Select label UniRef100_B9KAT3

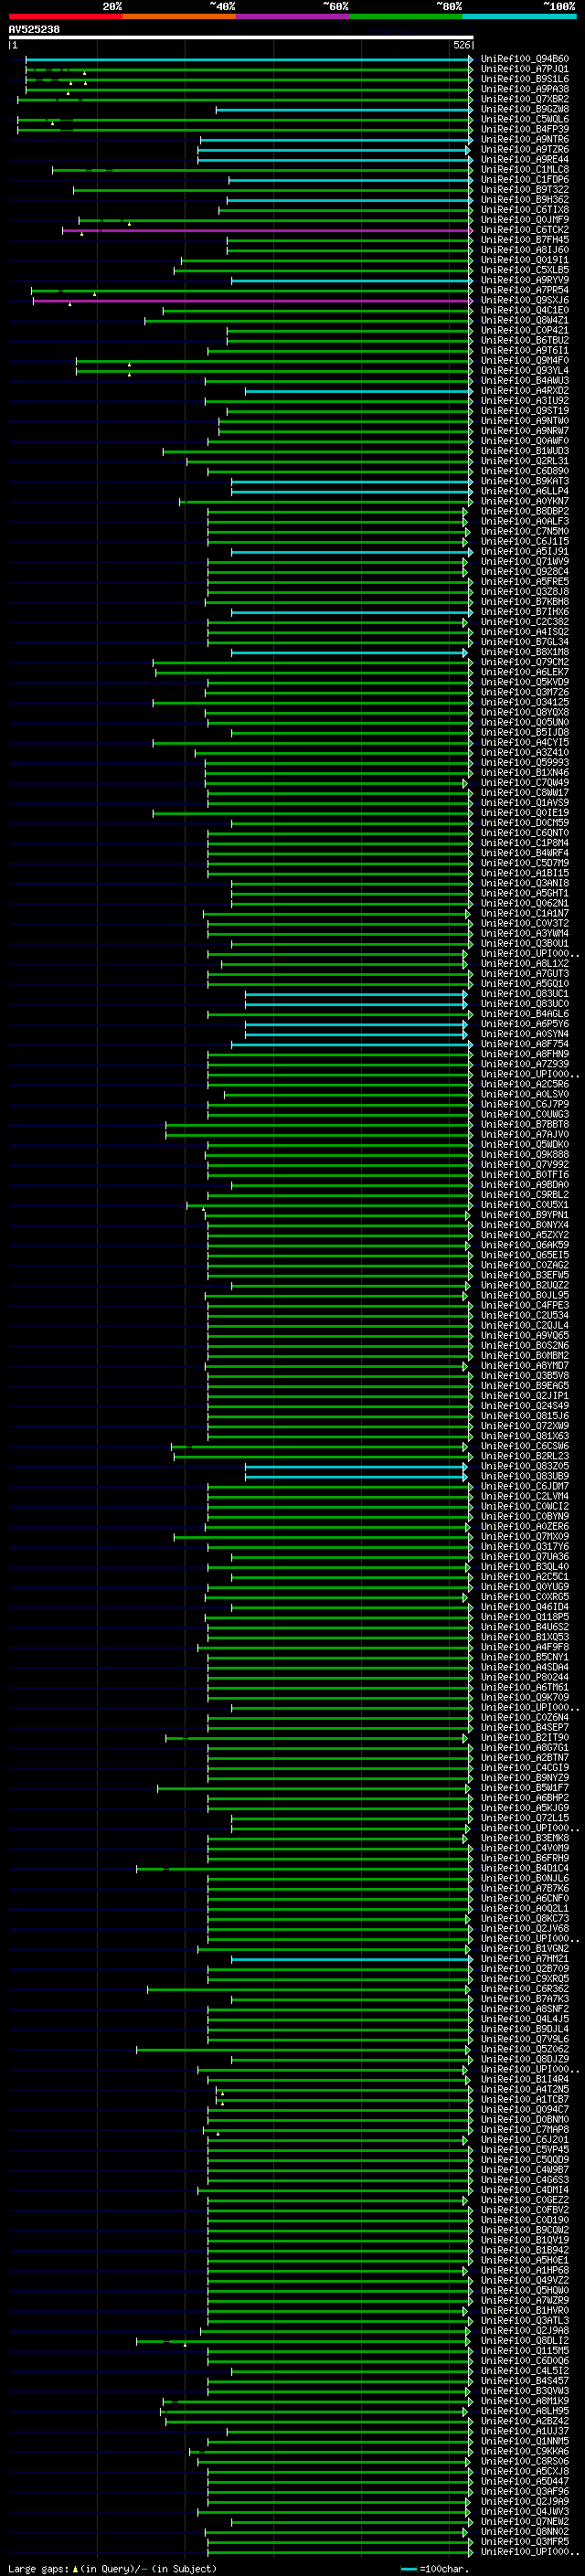(525, 481)
